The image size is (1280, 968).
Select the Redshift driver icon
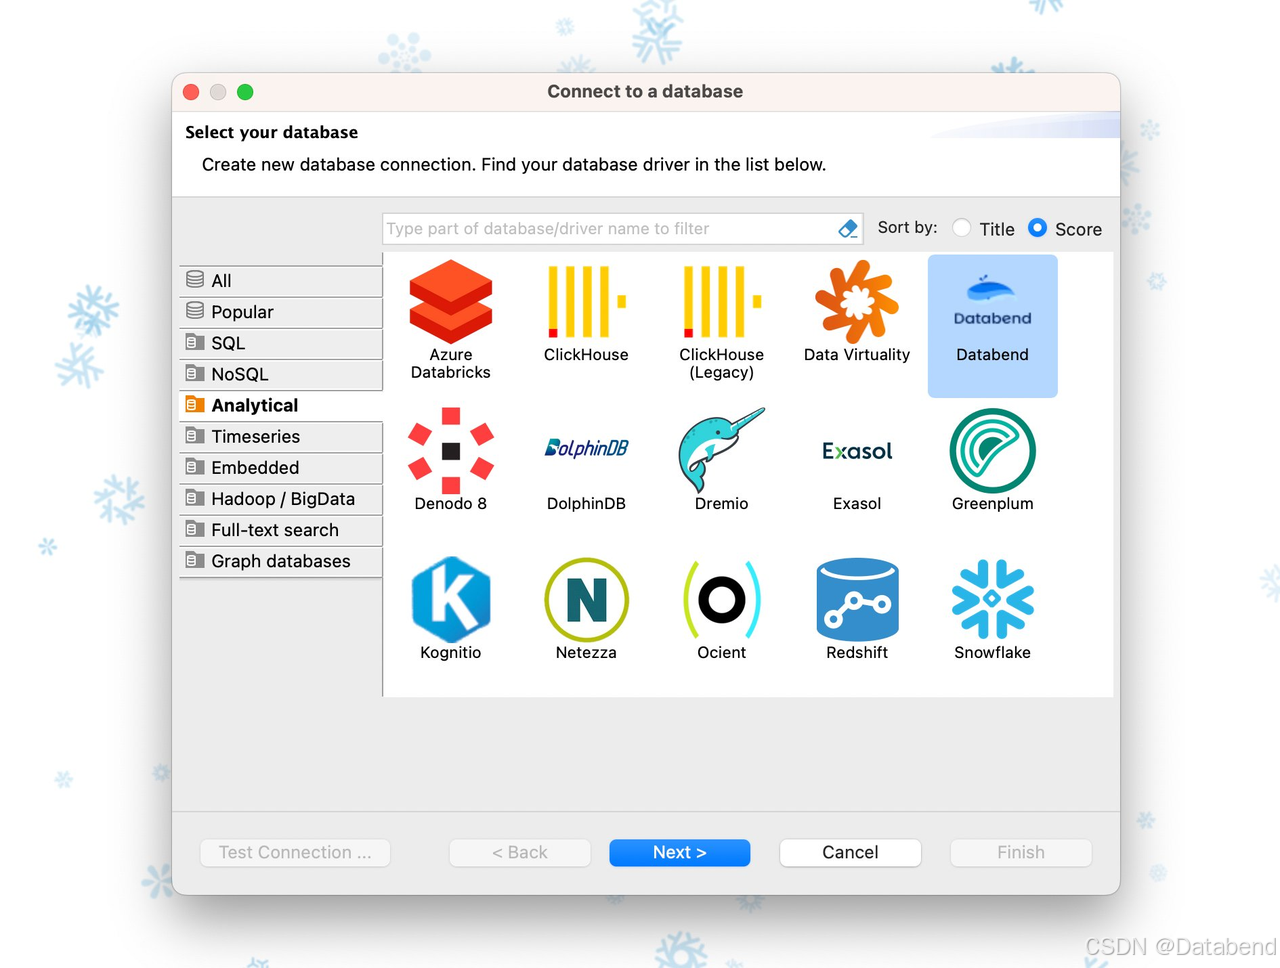[857, 600]
